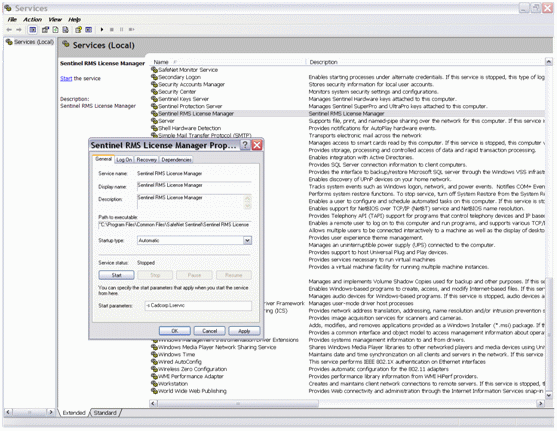The image size is (557, 431).
Task: Click the gear icon beside World Wide Web Publishing
Action: pyautogui.click(x=154, y=391)
